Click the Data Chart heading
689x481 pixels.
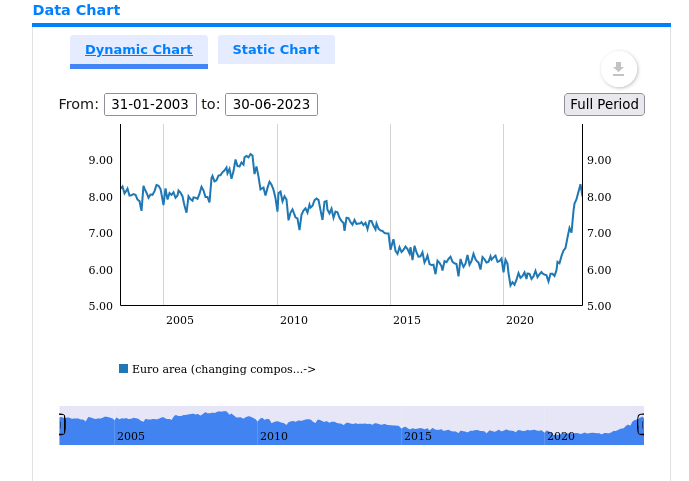click(76, 10)
